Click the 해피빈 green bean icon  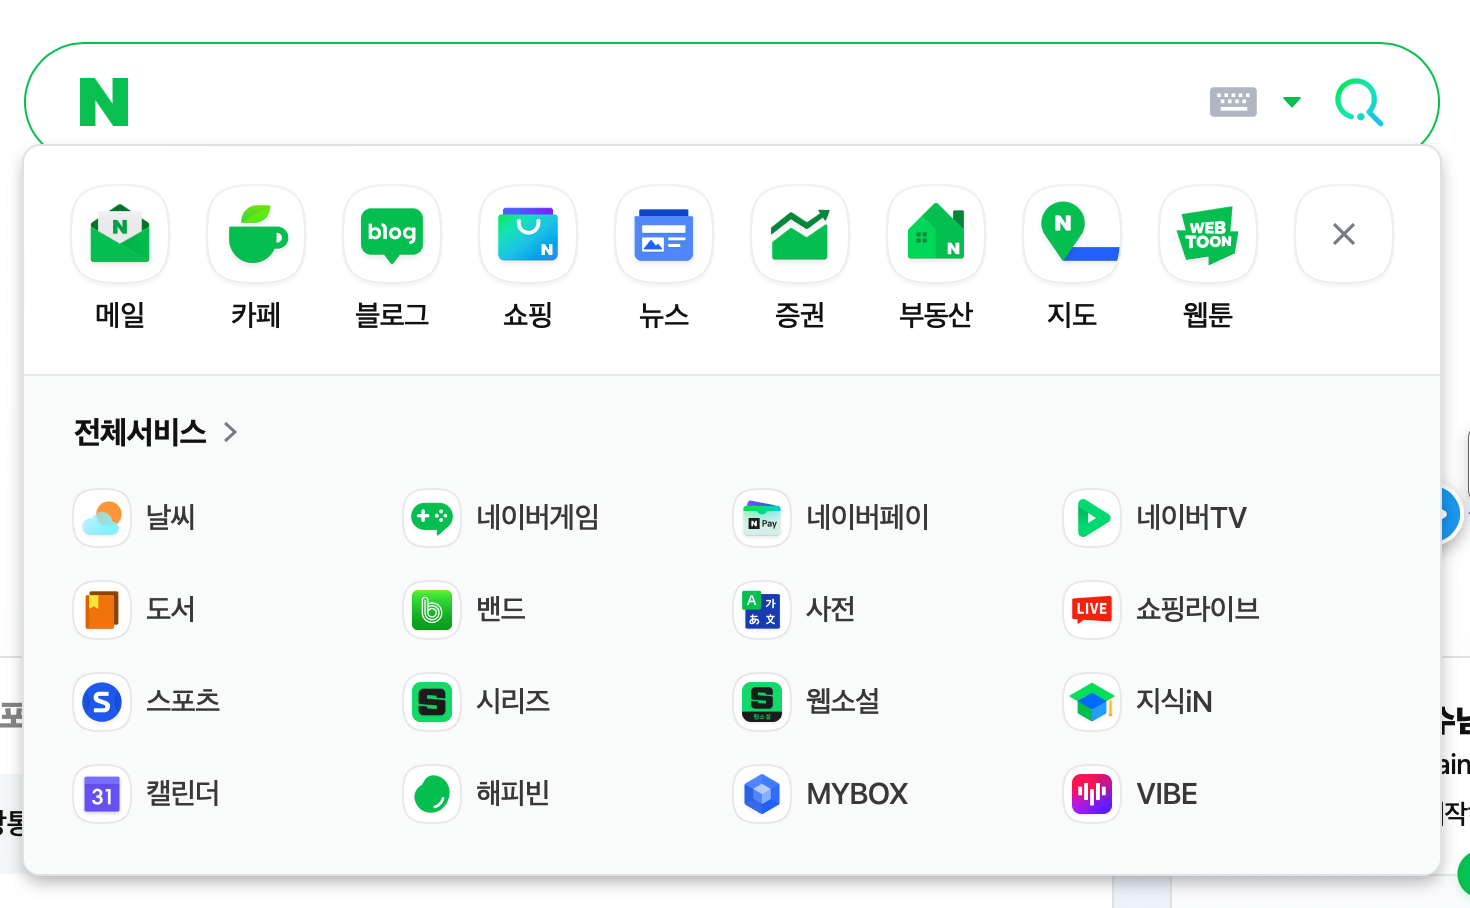[432, 794]
